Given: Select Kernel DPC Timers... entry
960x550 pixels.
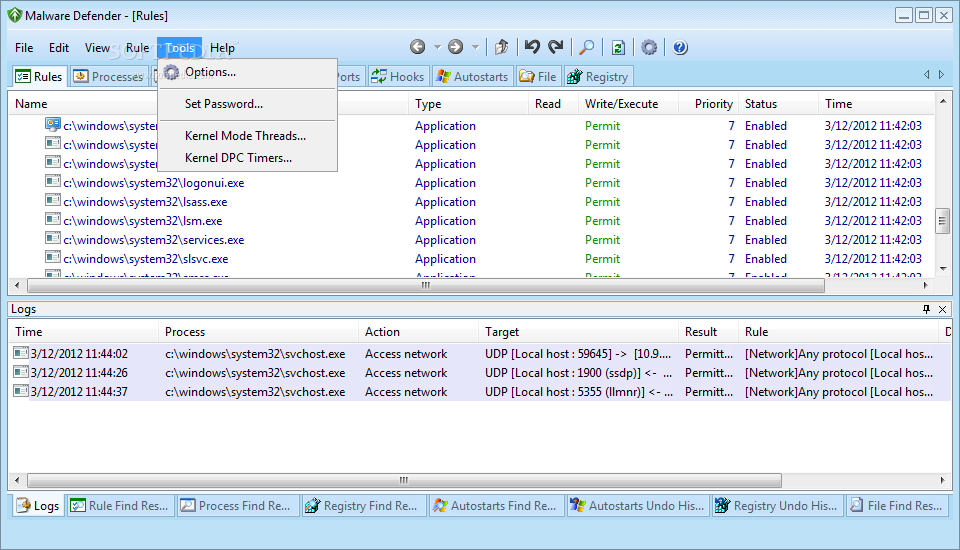Looking at the screenshot, I should [247, 158].
